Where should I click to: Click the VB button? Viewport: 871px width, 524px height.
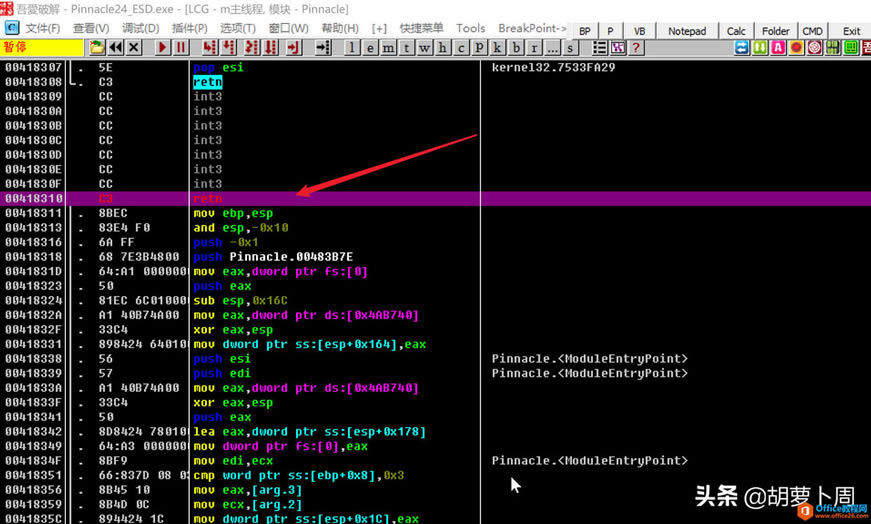pos(639,31)
